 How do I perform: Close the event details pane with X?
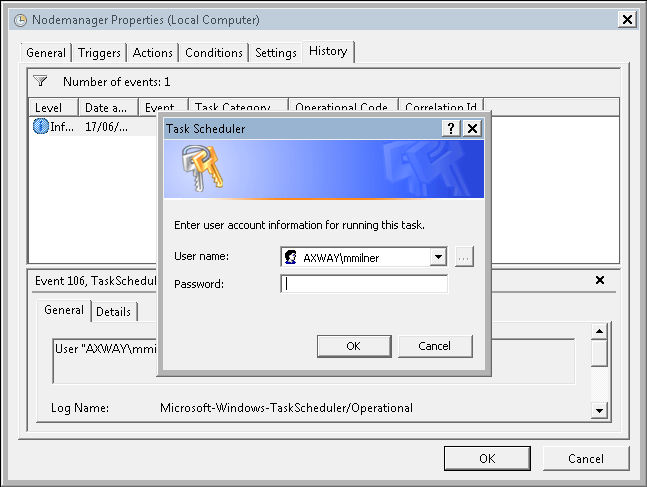(600, 280)
